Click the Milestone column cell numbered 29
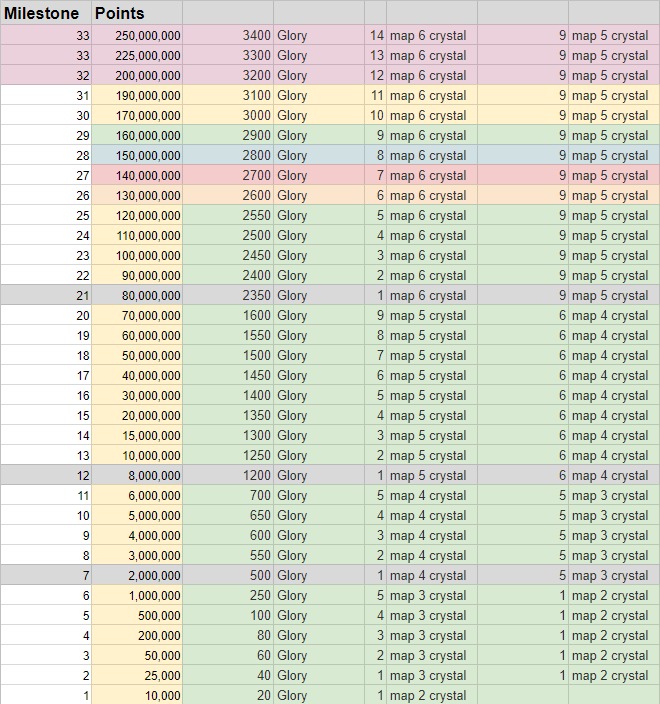The height and width of the screenshot is (704, 660). click(x=45, y=135)
